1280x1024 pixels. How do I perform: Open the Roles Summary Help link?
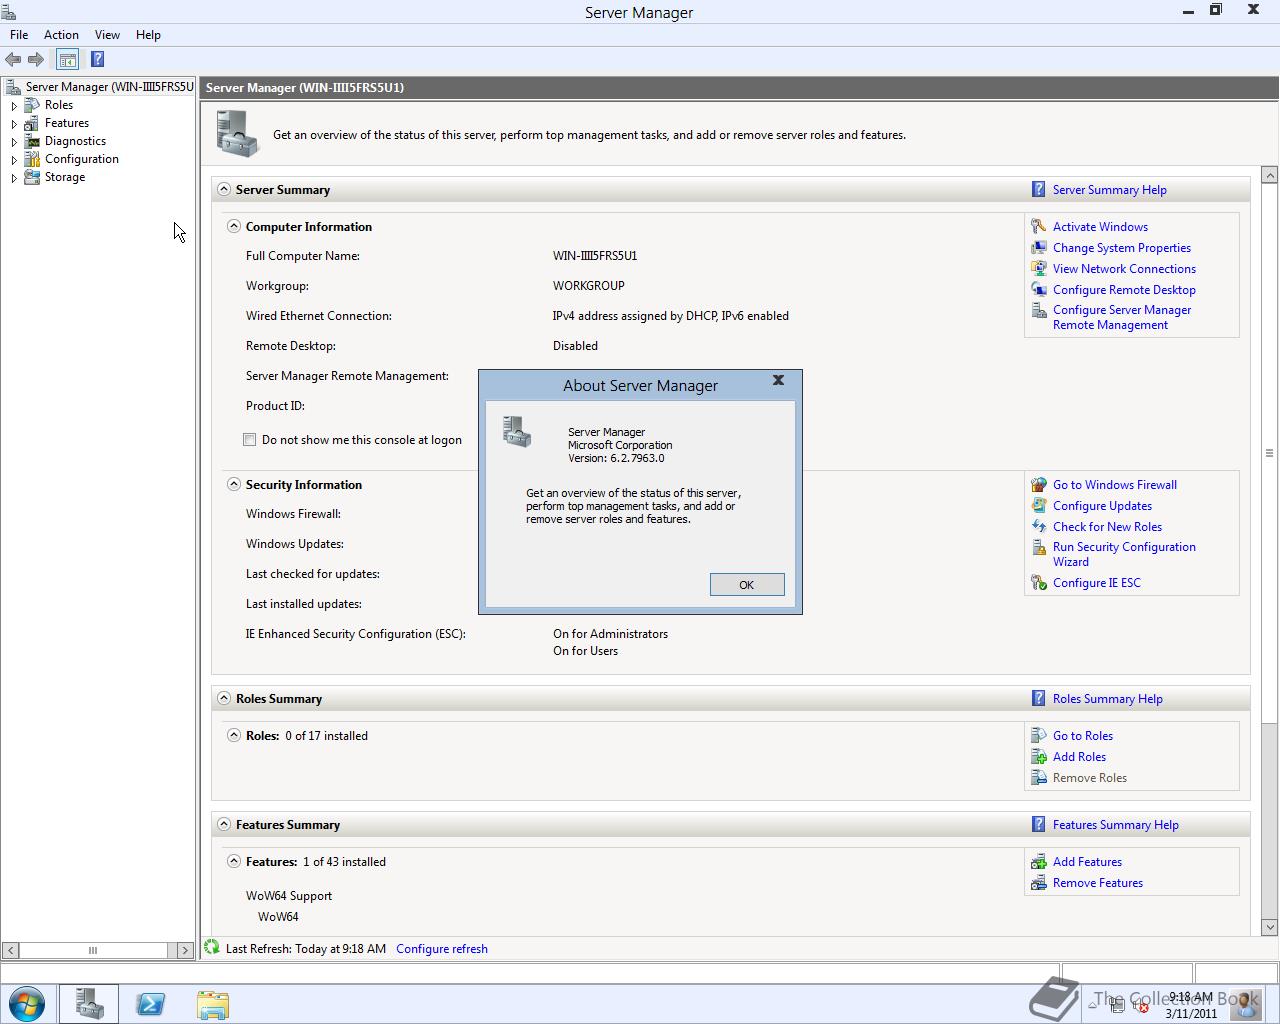[1107, 699]
